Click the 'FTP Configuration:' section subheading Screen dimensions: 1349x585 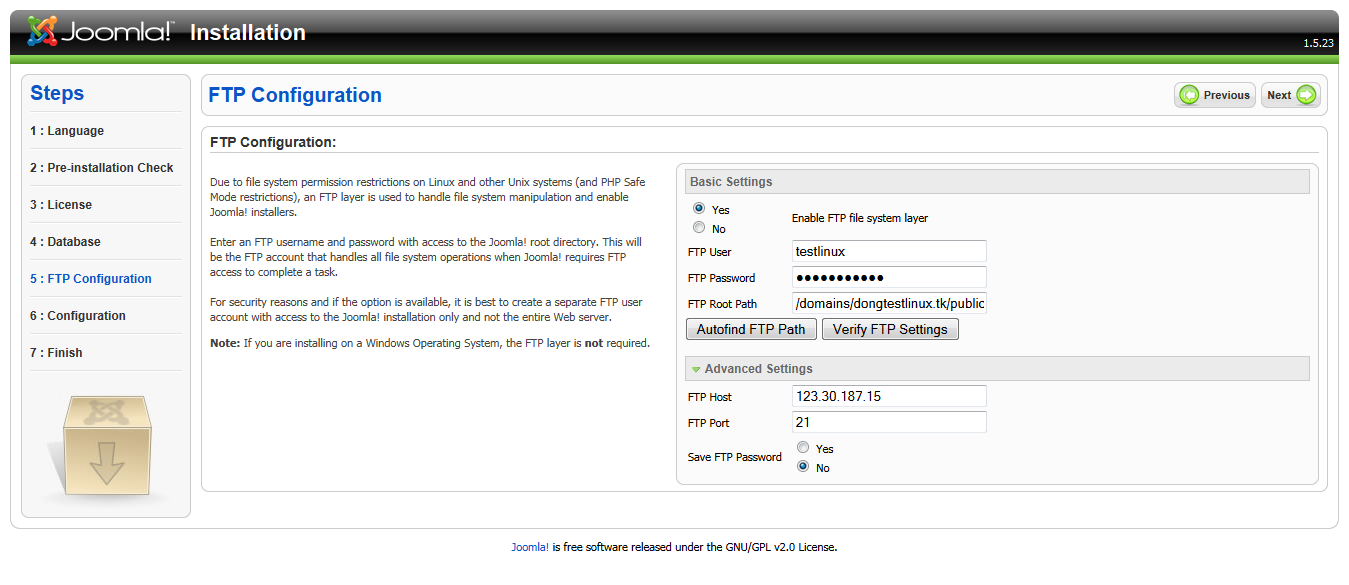(x=272, y=142)
